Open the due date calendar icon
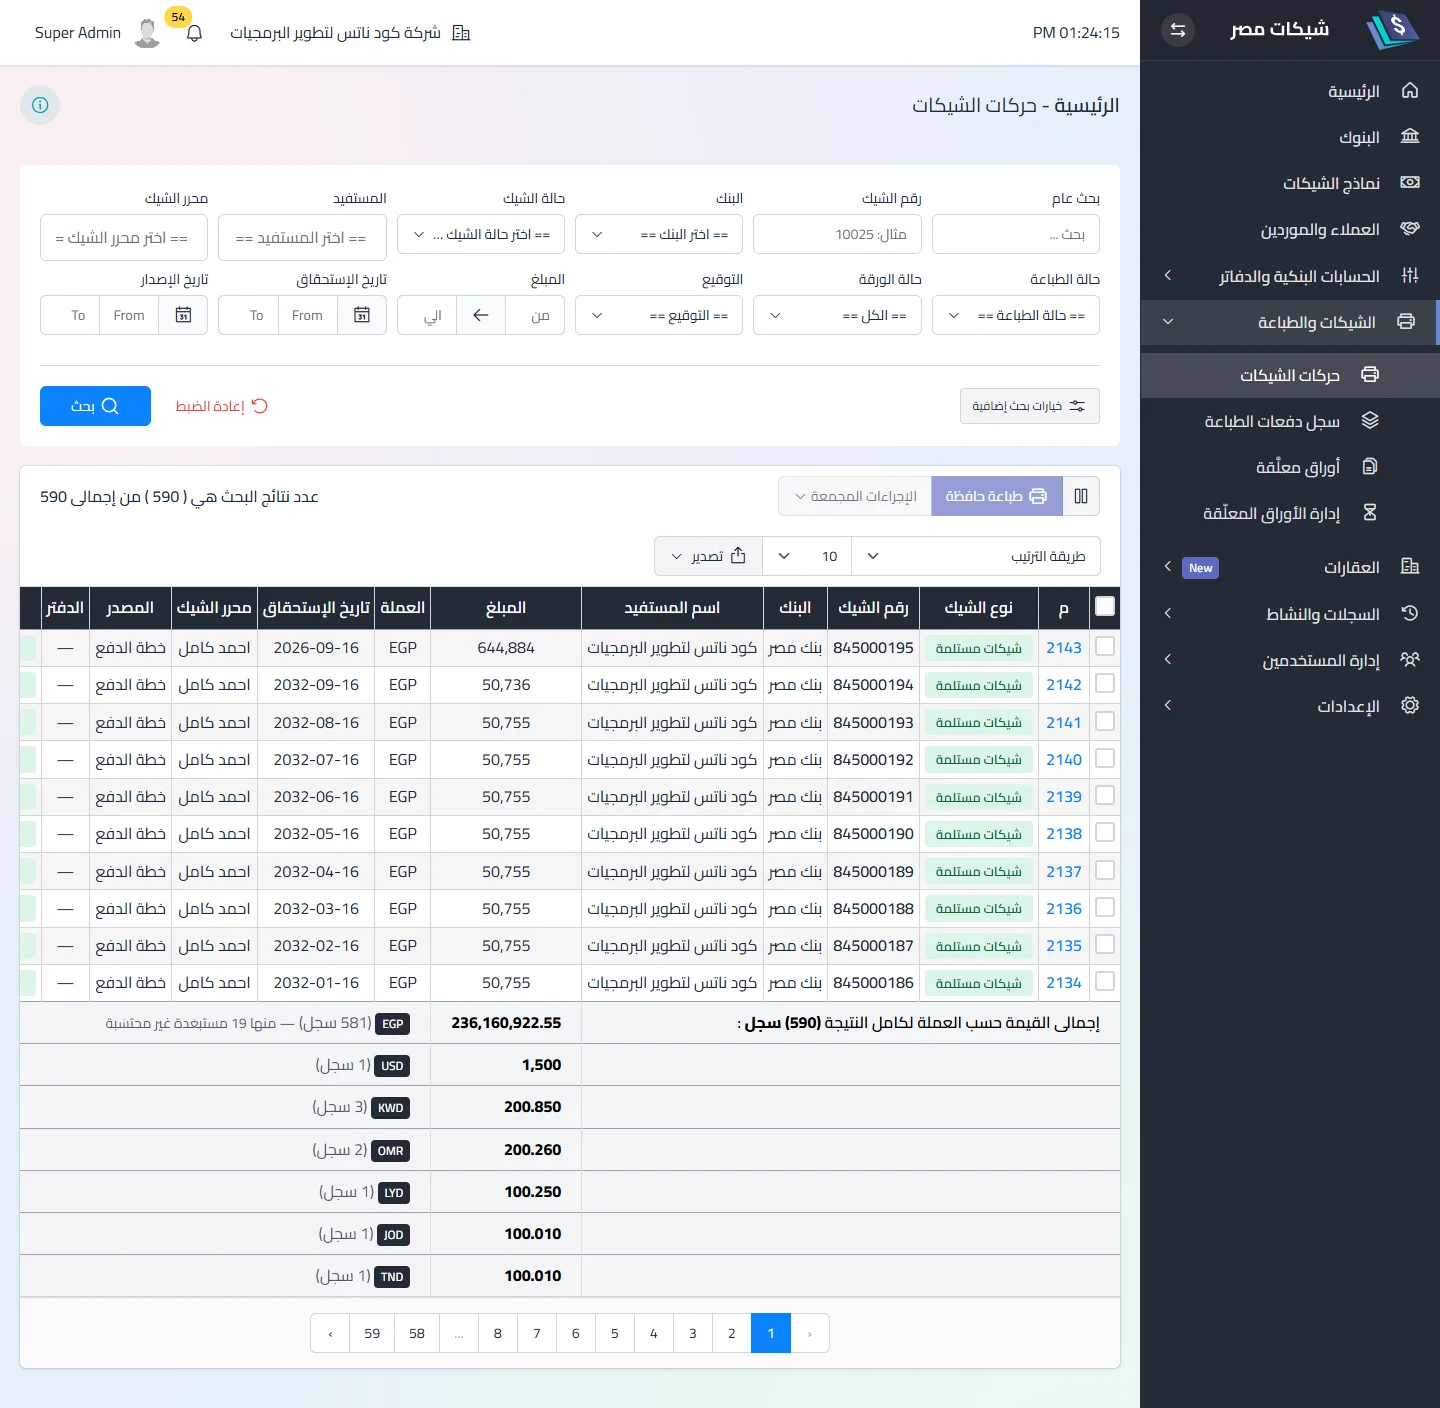Screen dimensions: 1440x1408 362,315
